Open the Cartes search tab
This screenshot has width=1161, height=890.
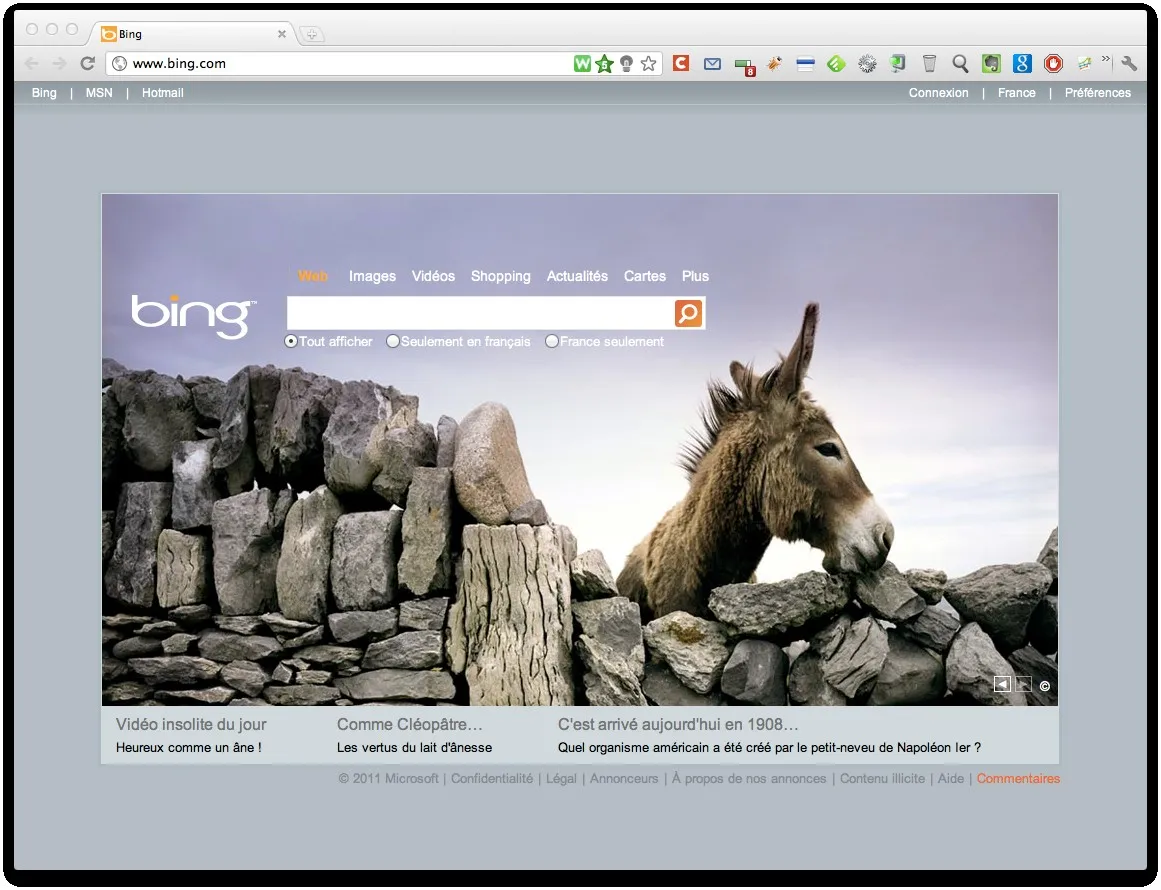pyautogui.click(x=645, y=276)
